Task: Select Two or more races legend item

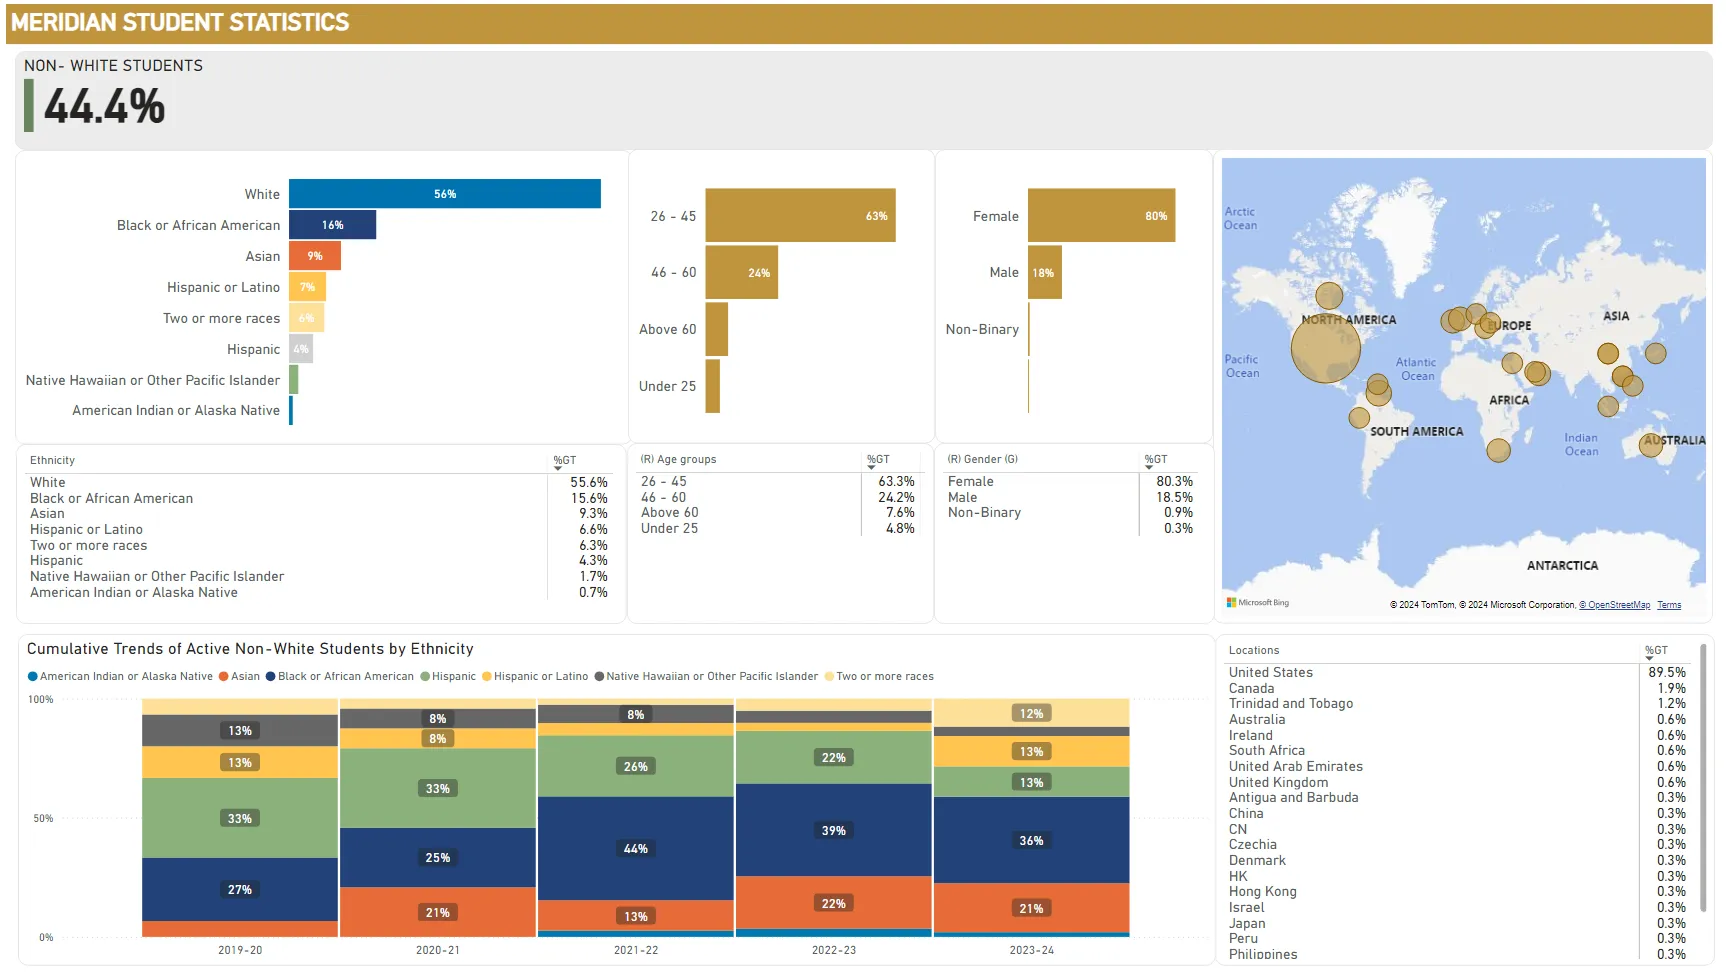Action: [x=879, y=677]
